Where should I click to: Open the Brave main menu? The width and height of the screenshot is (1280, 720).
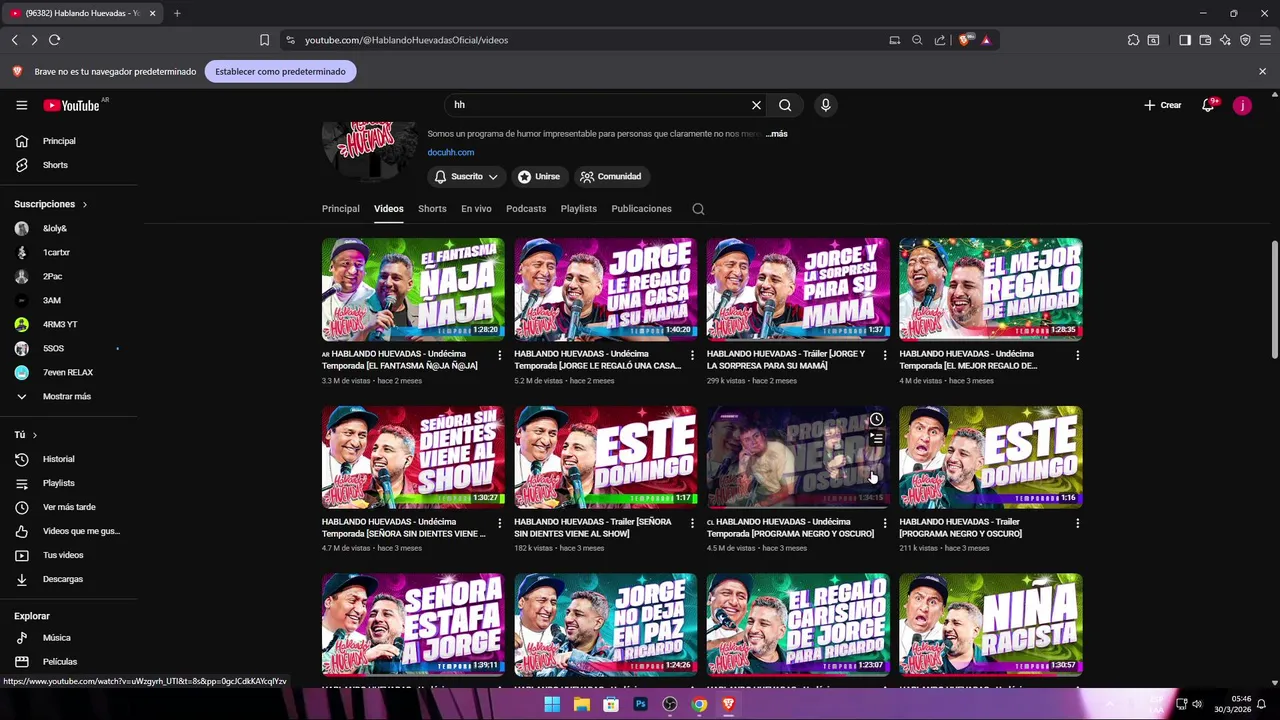click(1265, 40)
